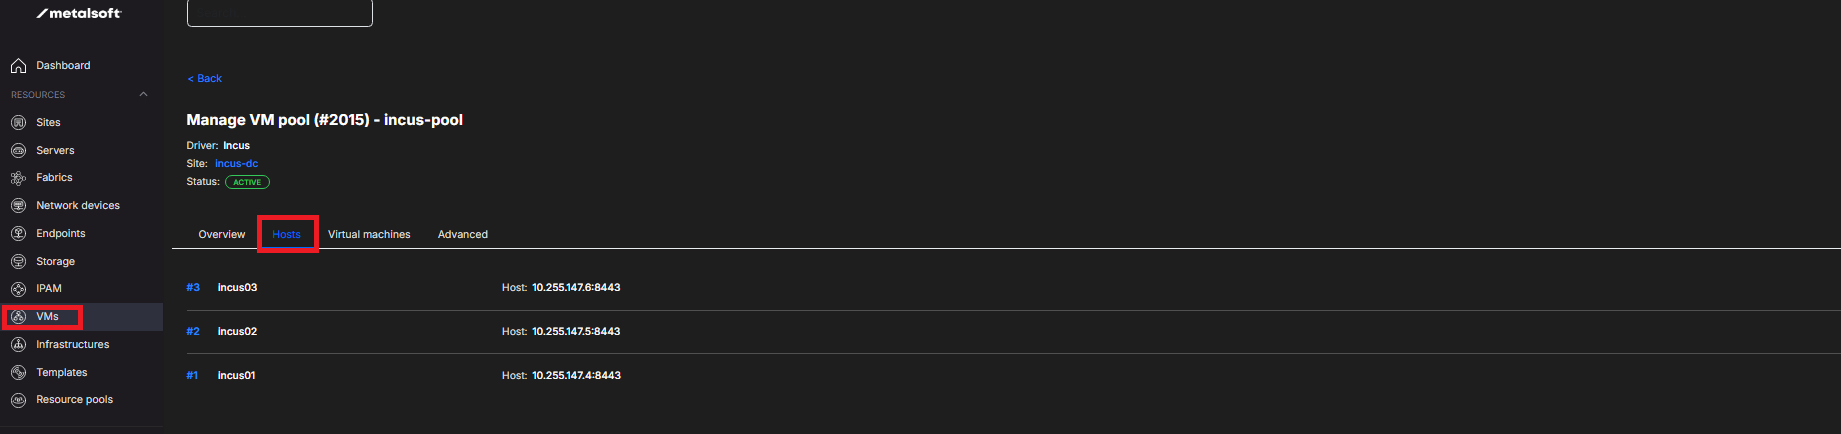The width and height of the screenshot is (1841, 434).
Task: Open the incus-dc site link
Action: point(236,164)
